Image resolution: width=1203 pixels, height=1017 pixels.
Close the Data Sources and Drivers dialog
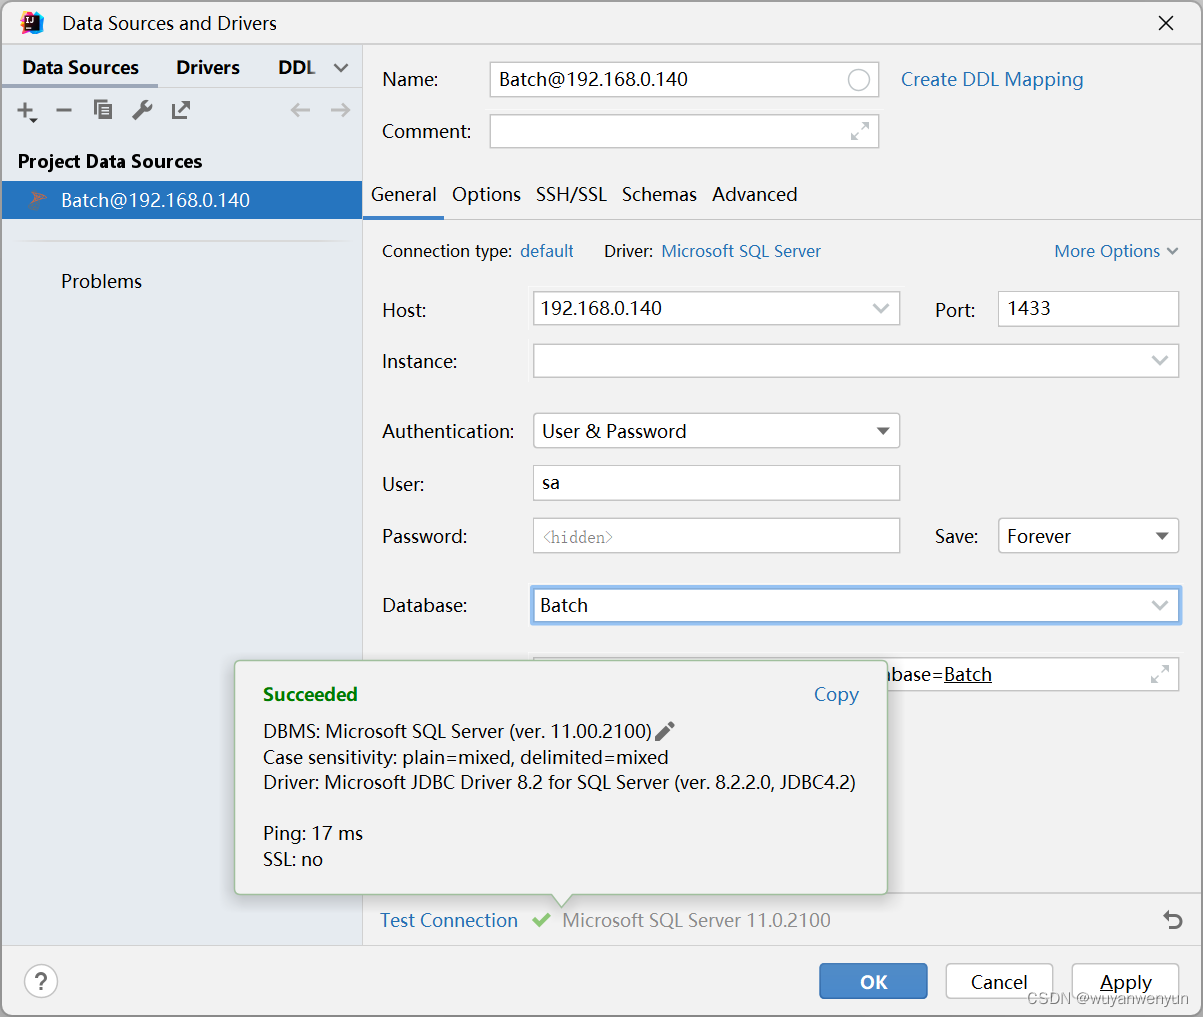point(1166,23)
